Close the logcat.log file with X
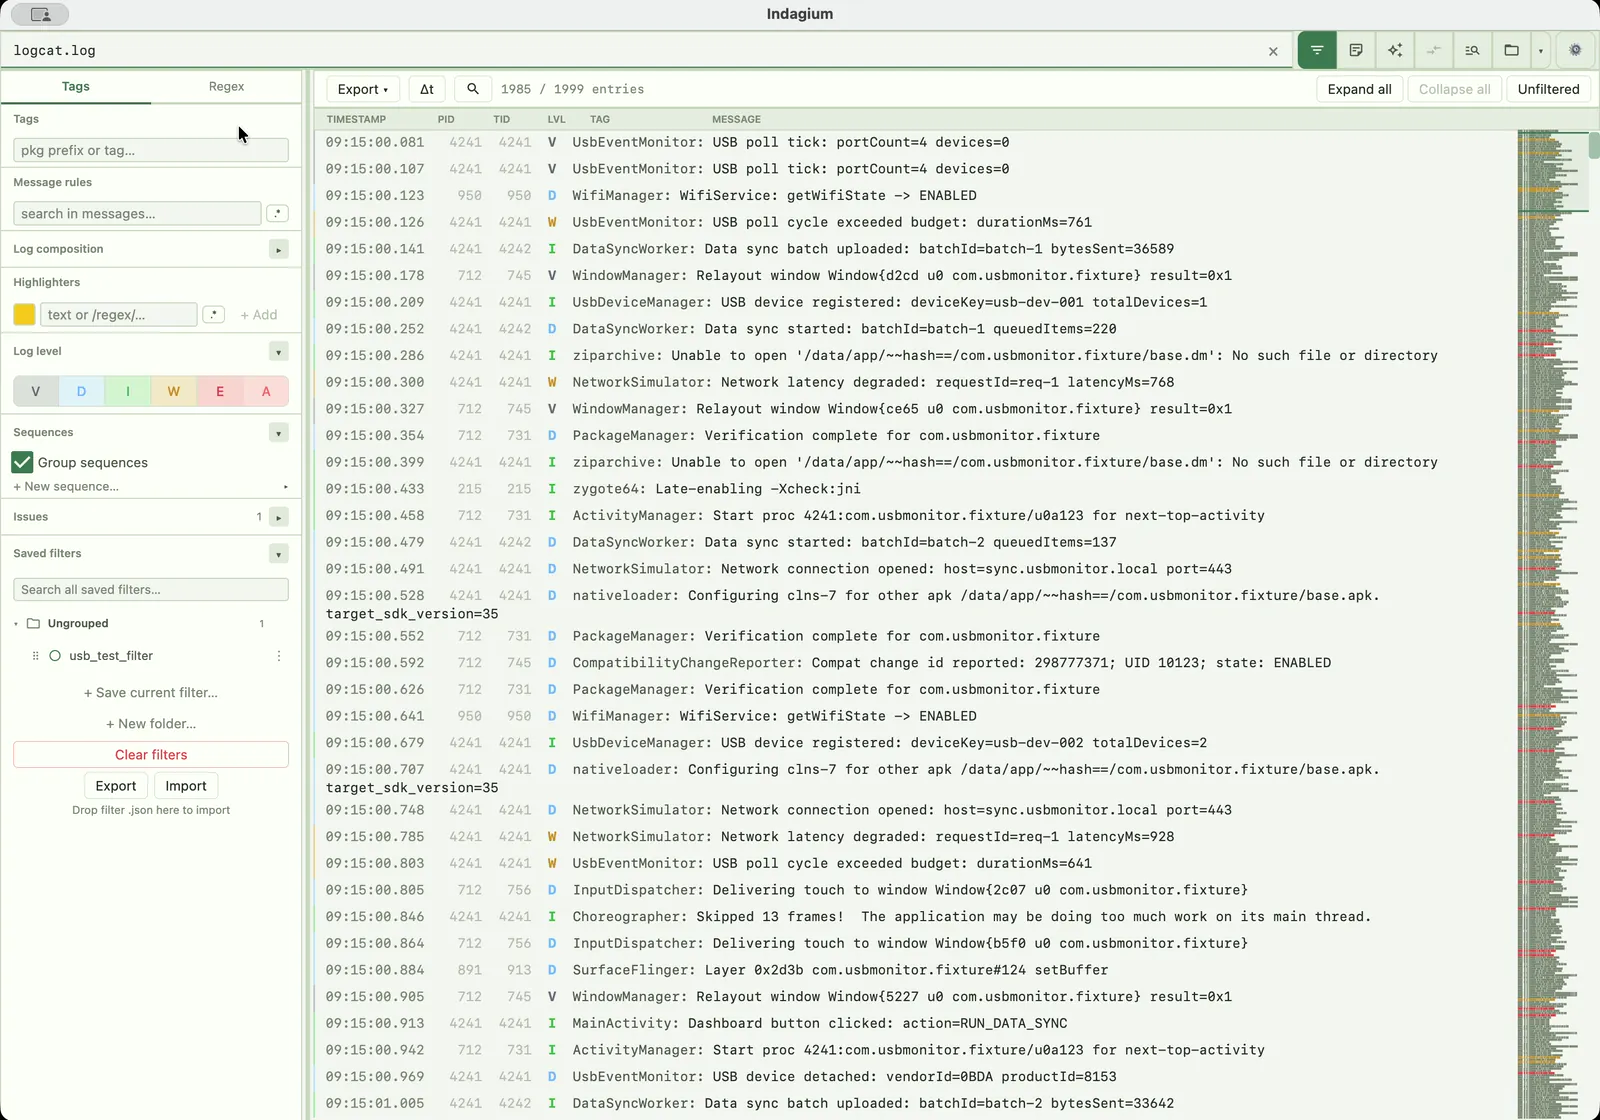This screenshot has height=1120, width=1600. pyautogui.click(x=1273, y=51)
